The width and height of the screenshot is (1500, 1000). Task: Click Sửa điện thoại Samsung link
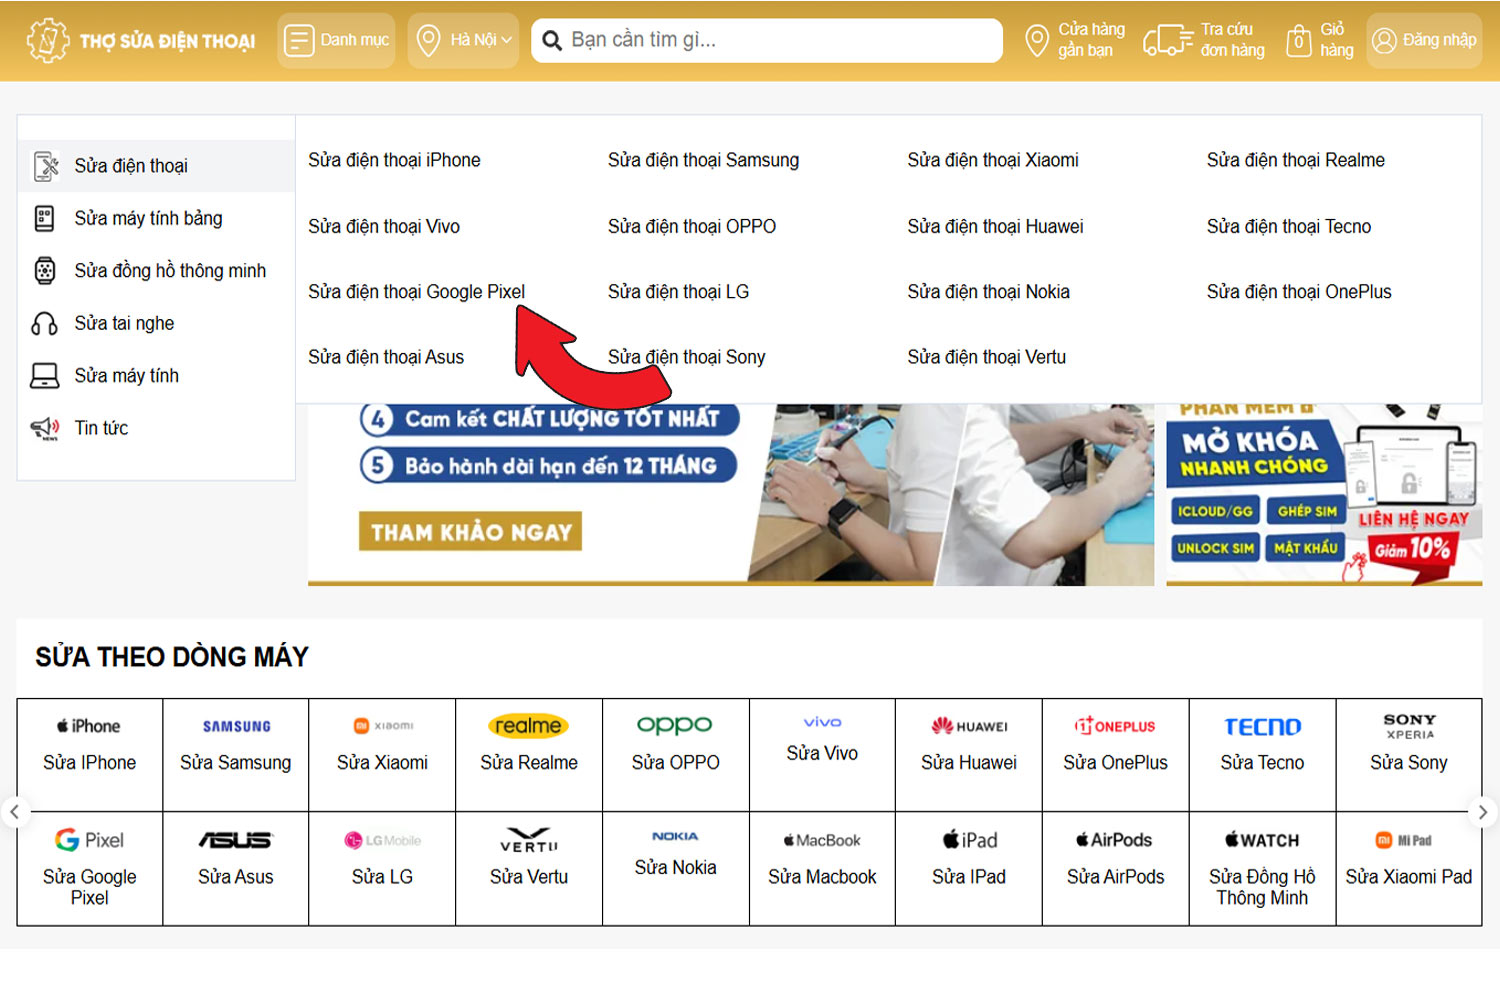[703, 160]
